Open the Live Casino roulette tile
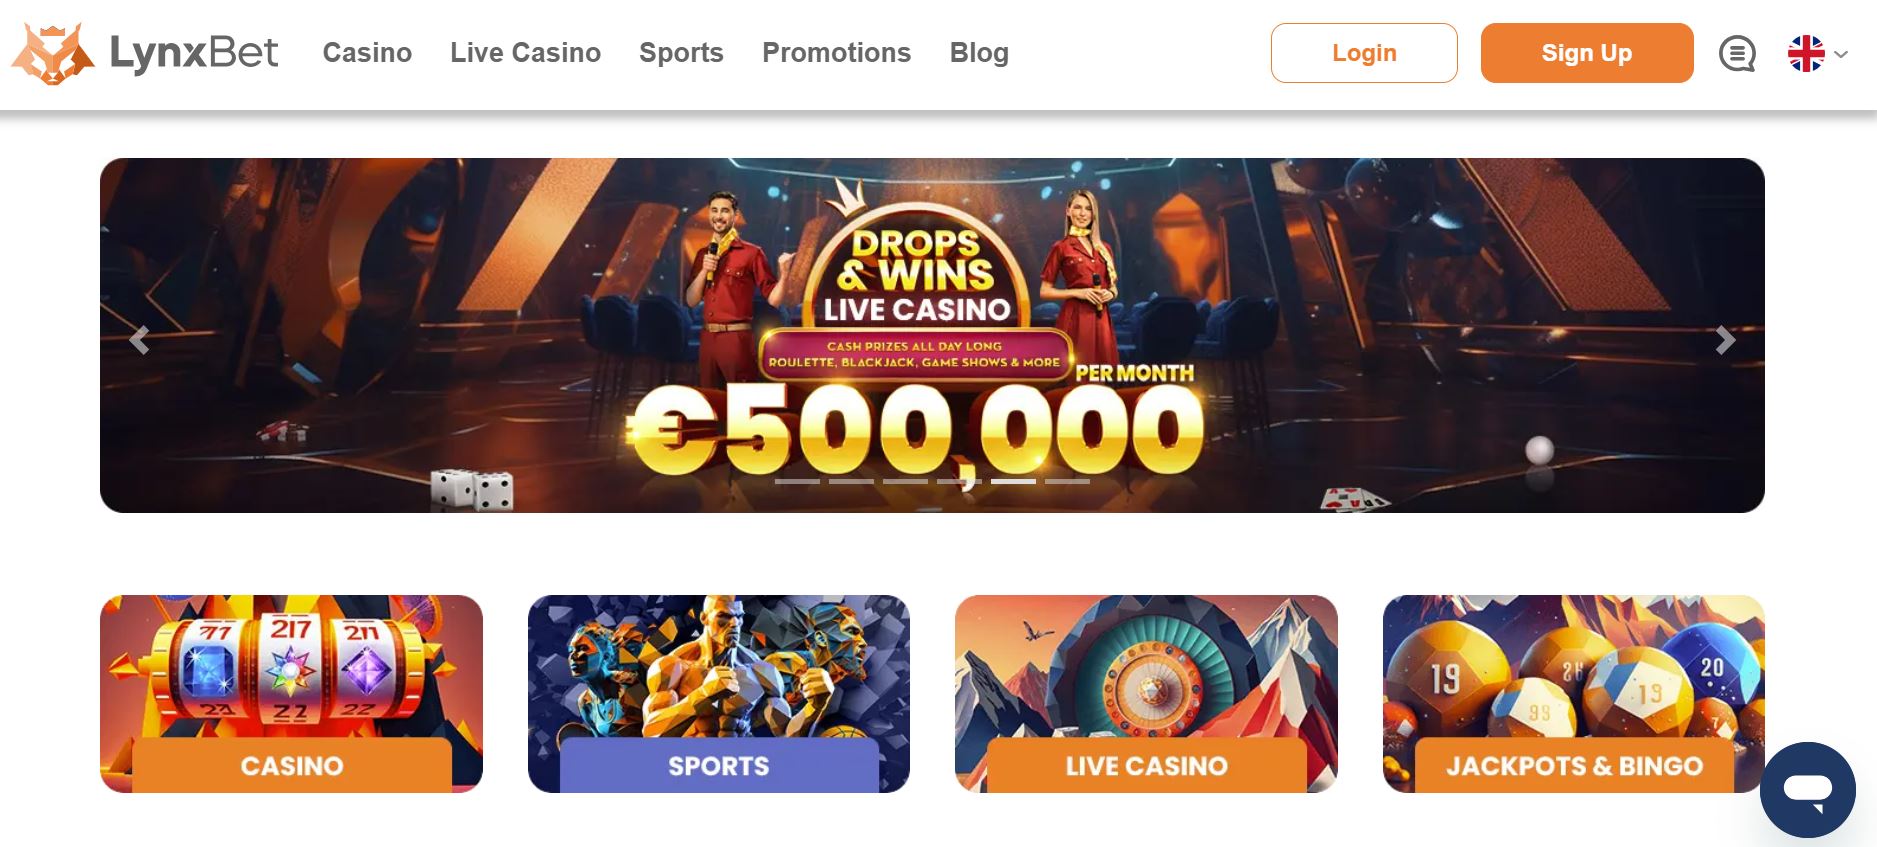Image resolution: width=1877 pixels, height=847 pixels. (x=1146, y=694)
